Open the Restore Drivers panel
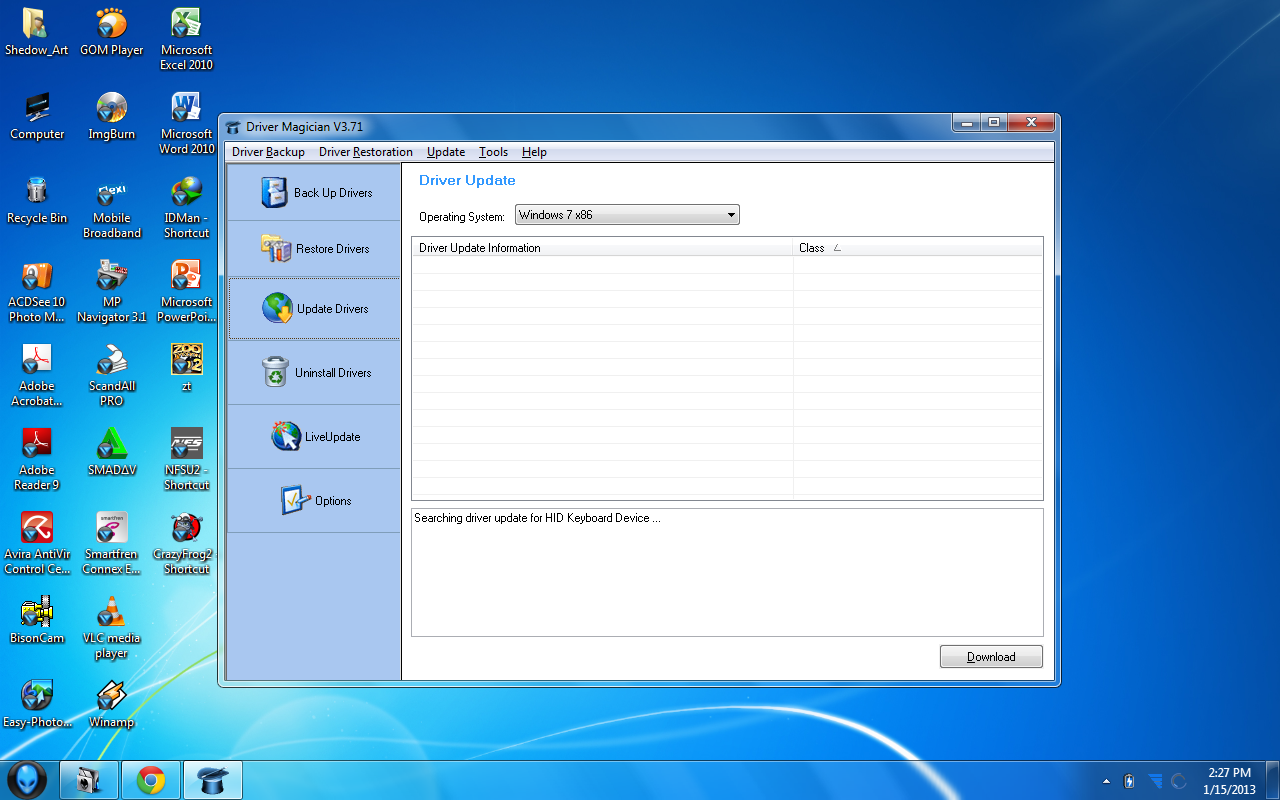Image resolution: width=1280 pixels, height=800 pixels. (314, 248)
